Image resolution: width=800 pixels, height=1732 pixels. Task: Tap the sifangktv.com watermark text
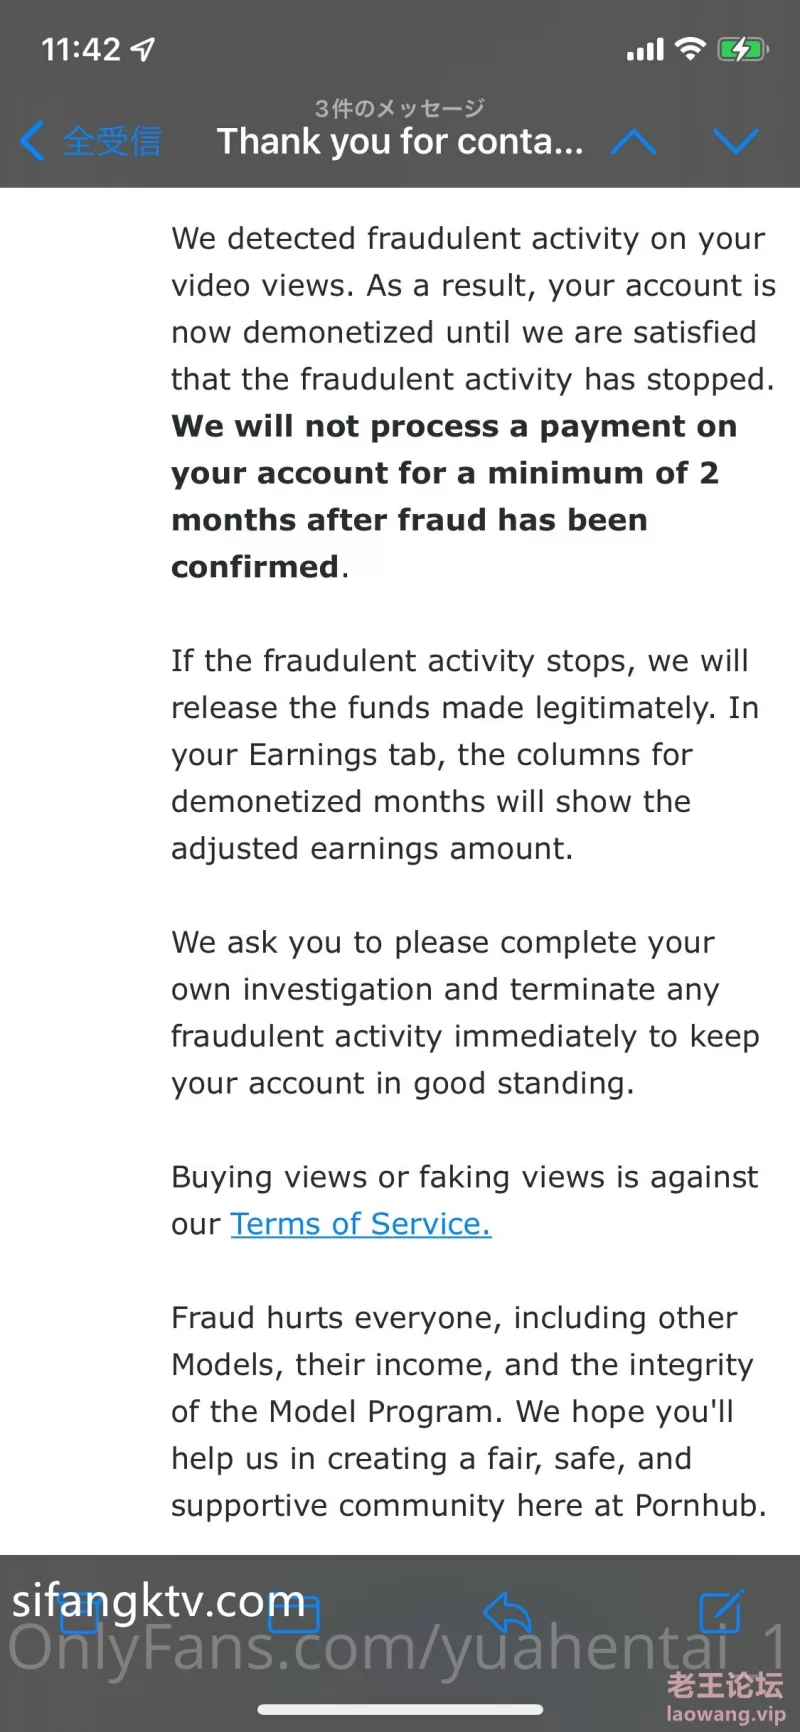pos(158,1602)
